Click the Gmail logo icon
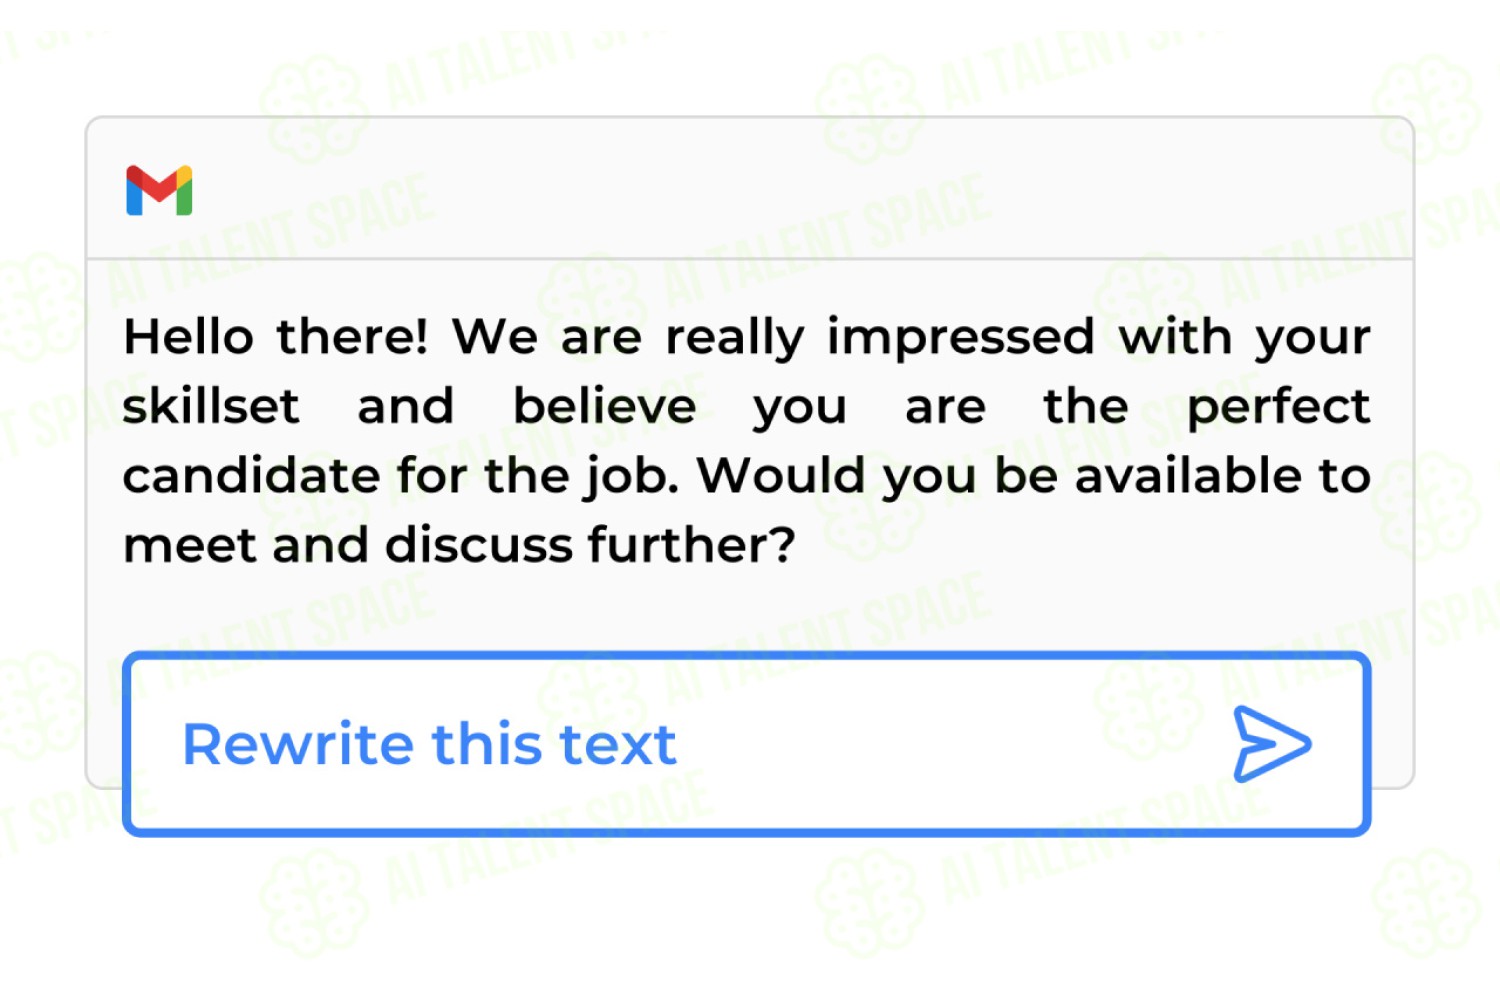 click(x=159, y=190)
